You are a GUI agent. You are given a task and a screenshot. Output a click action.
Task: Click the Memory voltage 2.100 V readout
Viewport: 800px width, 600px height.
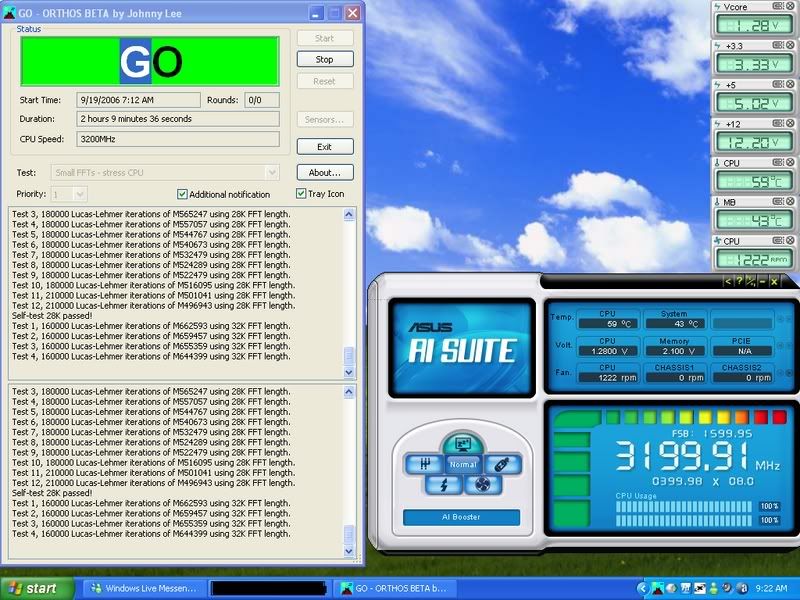tap(675, 351)
